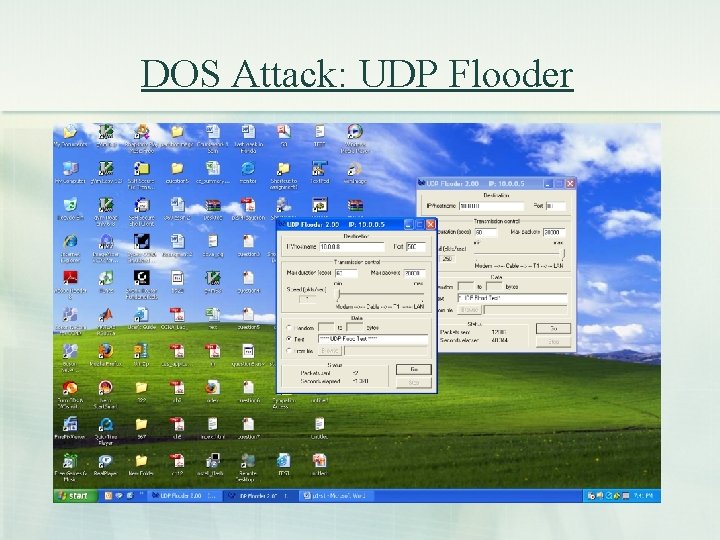
Task: Click the Stop button in the back UDP Flooder window
Action: coord(553,342)
